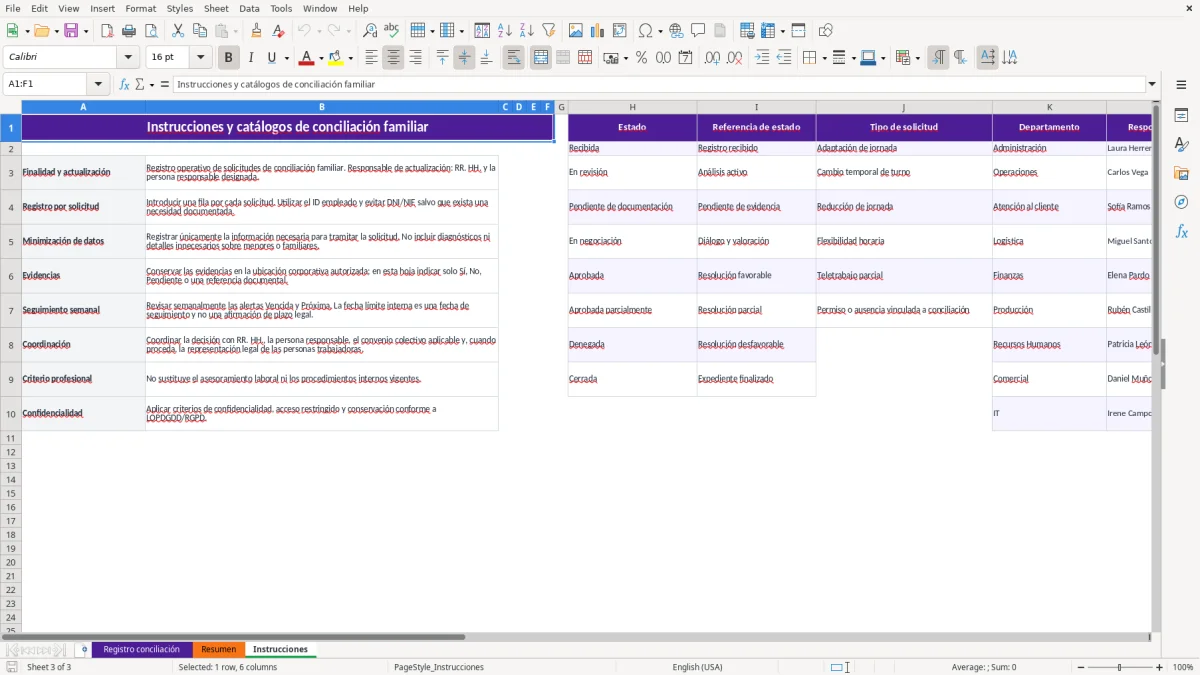The image size is (1200, 675).
Task: Export directly as PDF from the toolbar
Action: 107,31
